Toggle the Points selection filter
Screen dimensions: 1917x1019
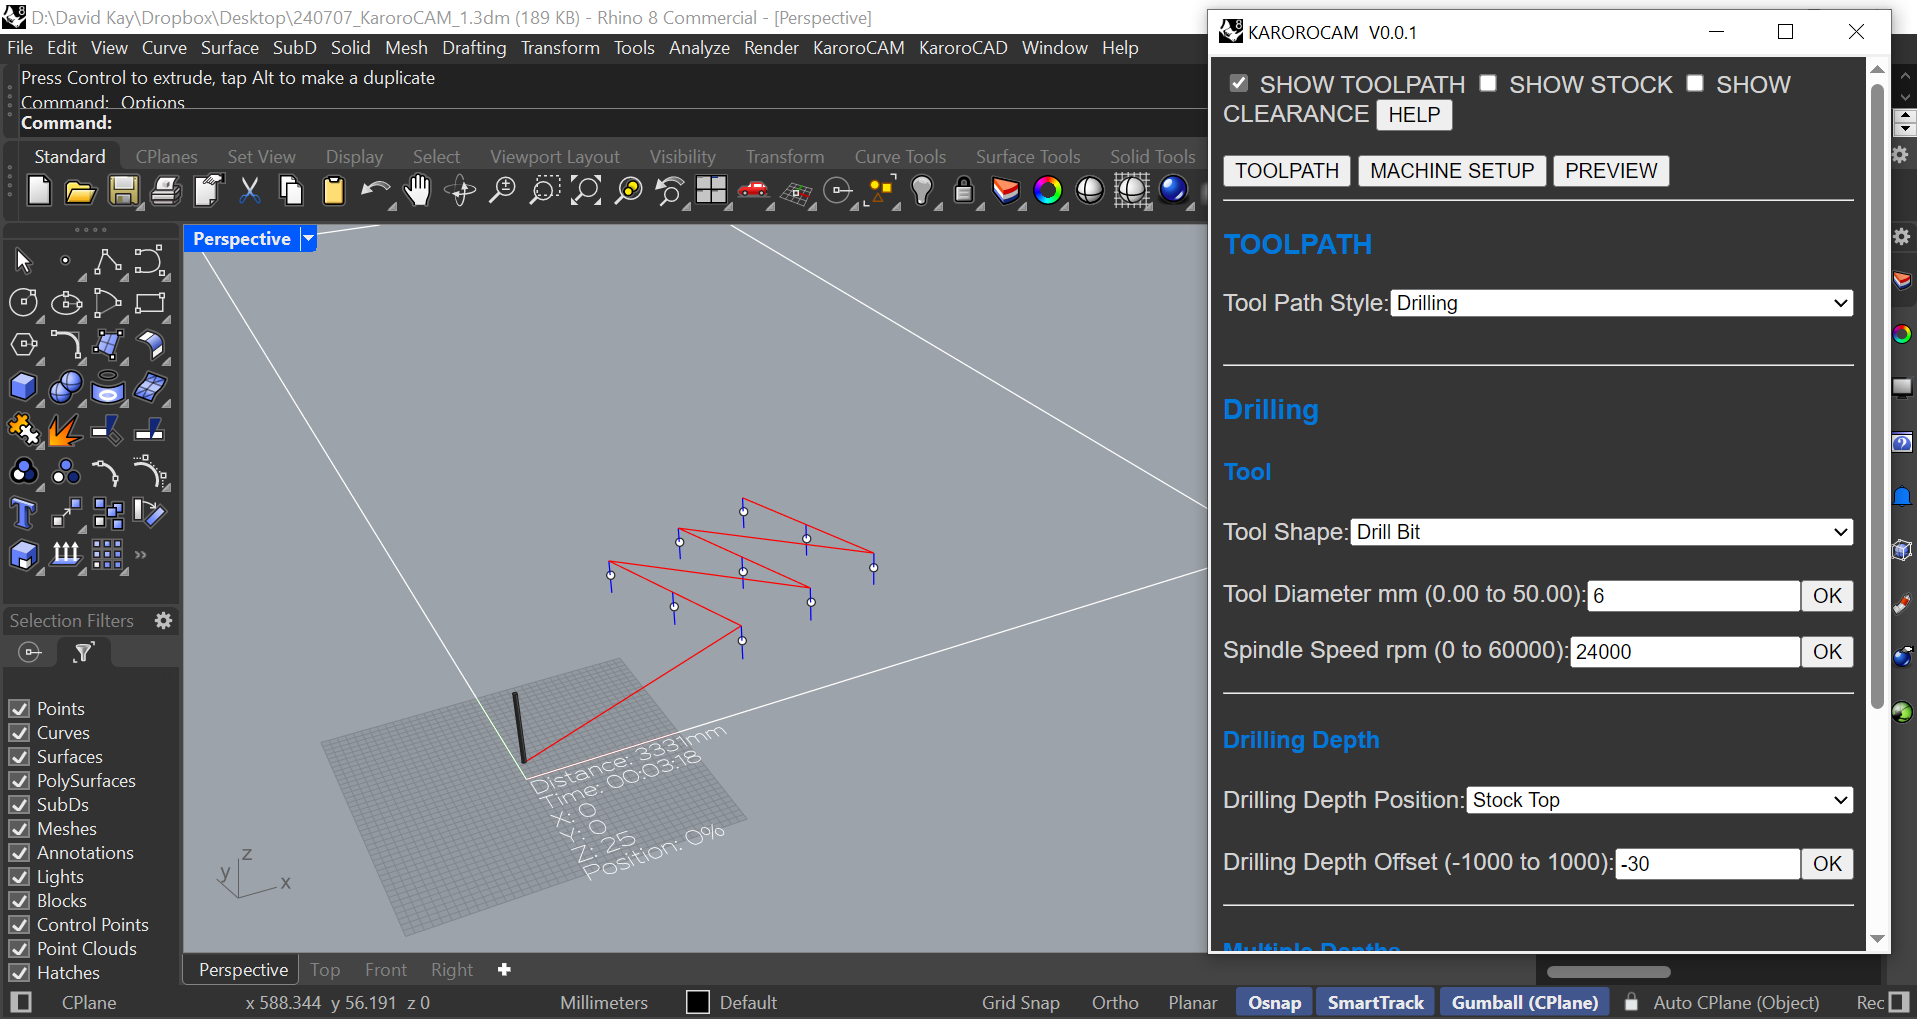pos(19,708)
